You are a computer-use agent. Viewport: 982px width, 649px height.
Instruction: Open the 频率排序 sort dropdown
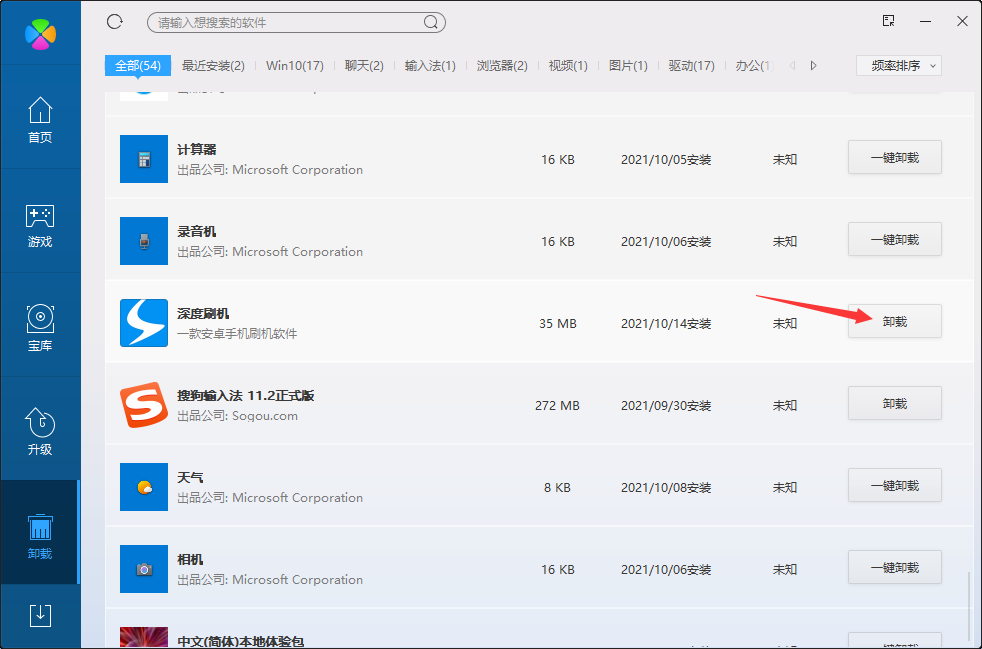tap(899, 66)
